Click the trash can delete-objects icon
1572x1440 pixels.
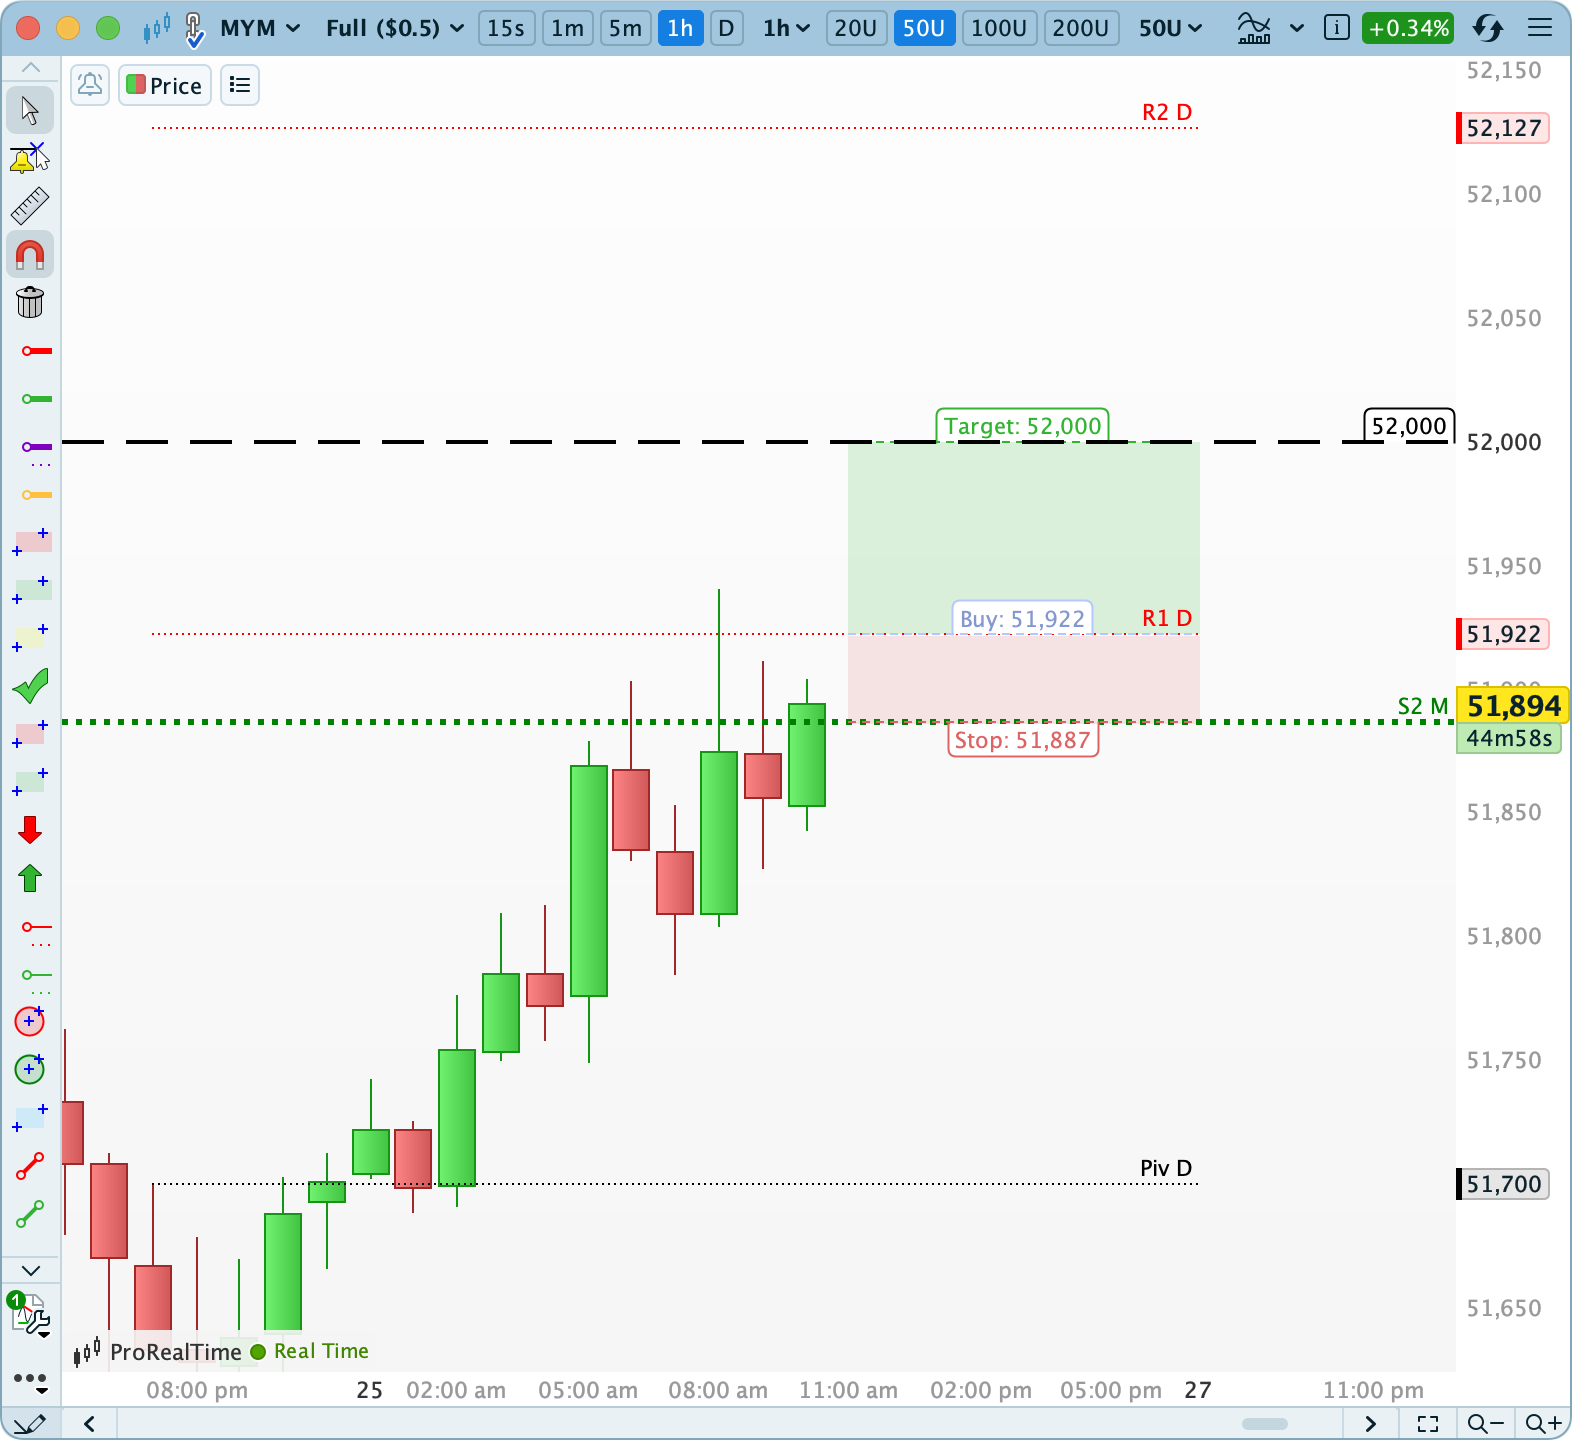(x=30, y=302)
